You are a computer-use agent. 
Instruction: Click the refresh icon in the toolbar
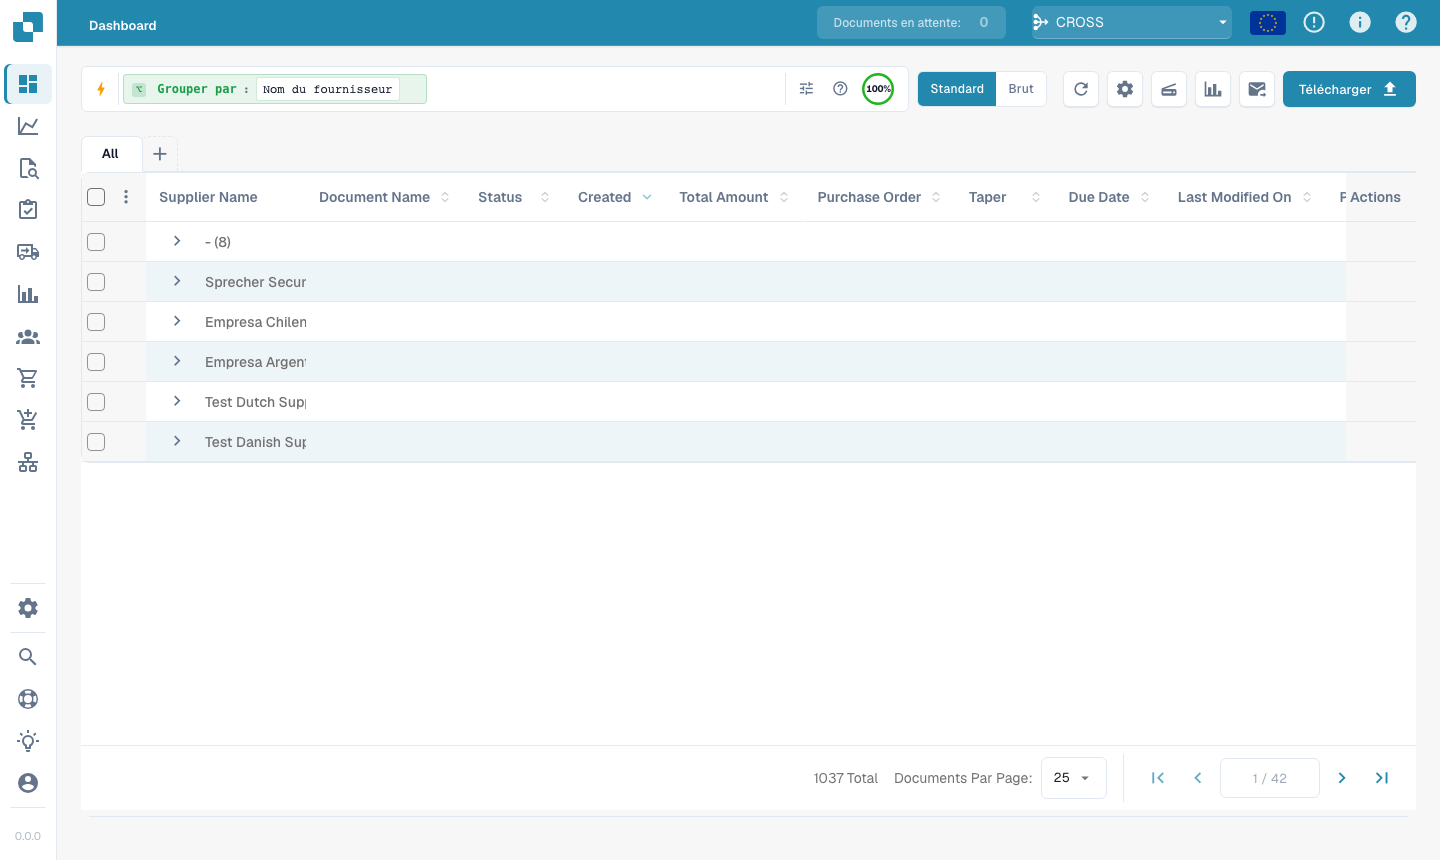1081,89
